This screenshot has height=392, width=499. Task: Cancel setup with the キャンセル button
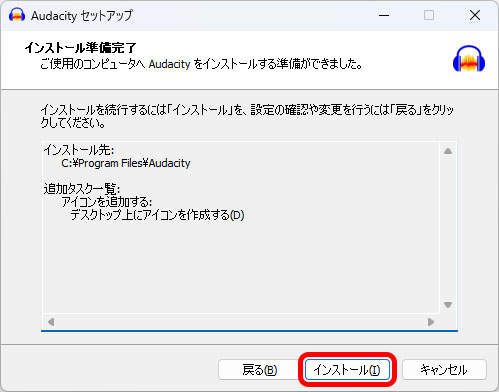[x=444, y=370]
